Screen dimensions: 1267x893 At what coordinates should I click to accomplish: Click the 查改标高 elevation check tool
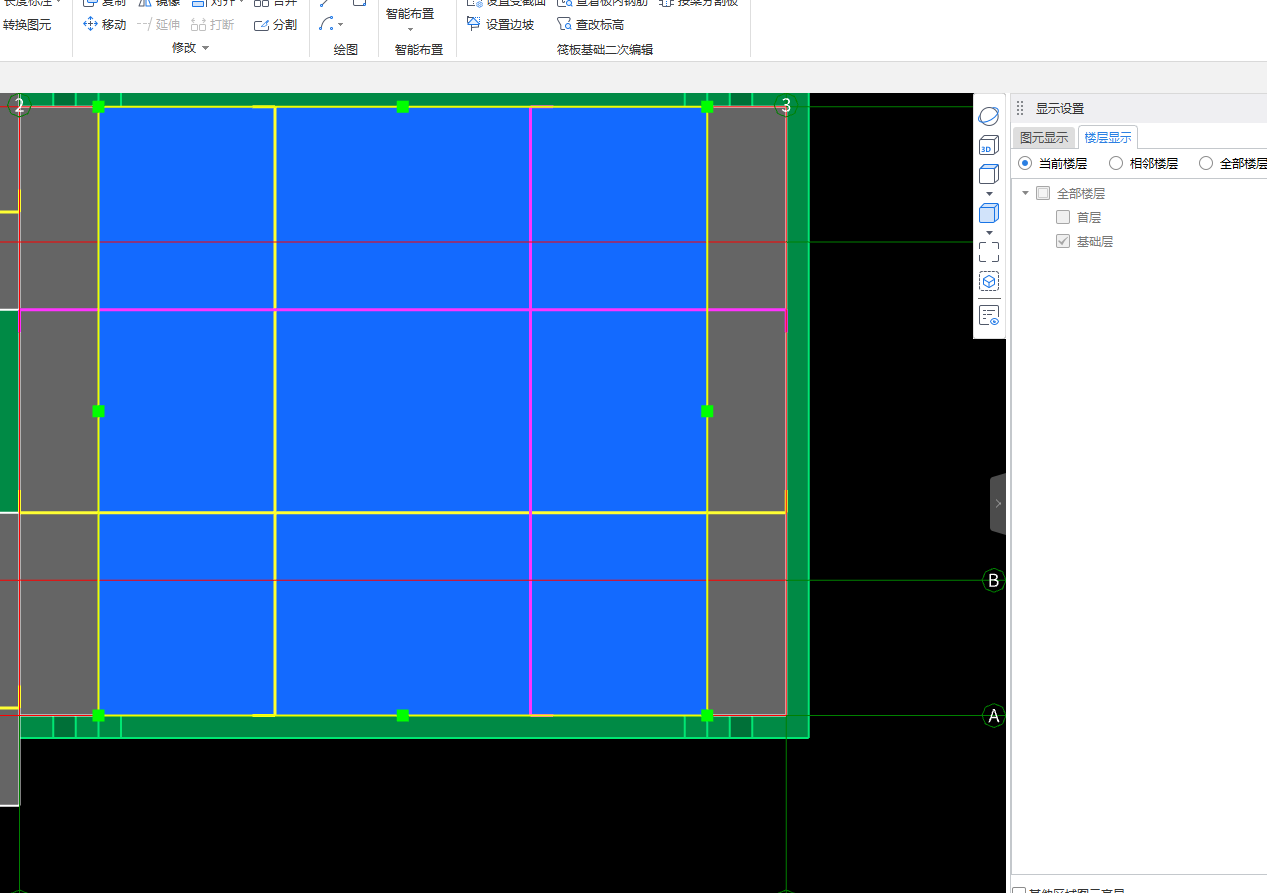(x=590, y=24)
